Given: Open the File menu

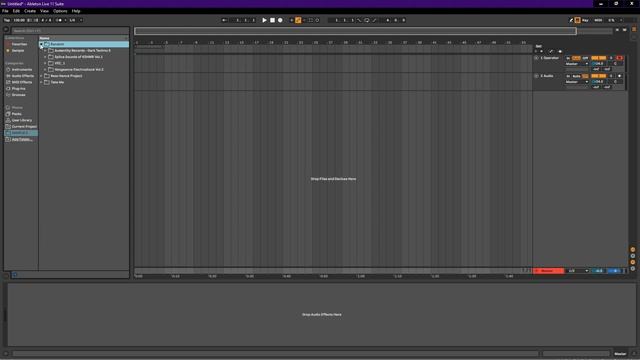Looking at the screenshot, I should [5, 11].
